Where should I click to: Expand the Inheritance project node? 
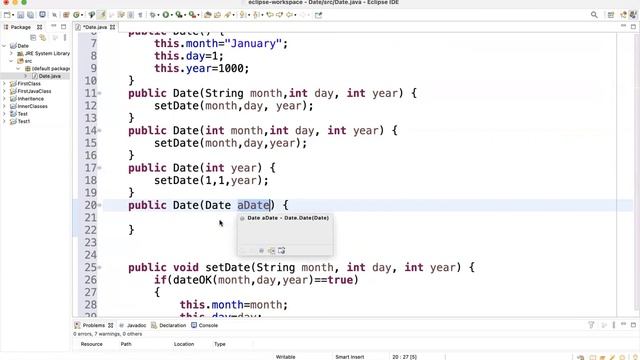pyautogui.click(x=4, y=98)
